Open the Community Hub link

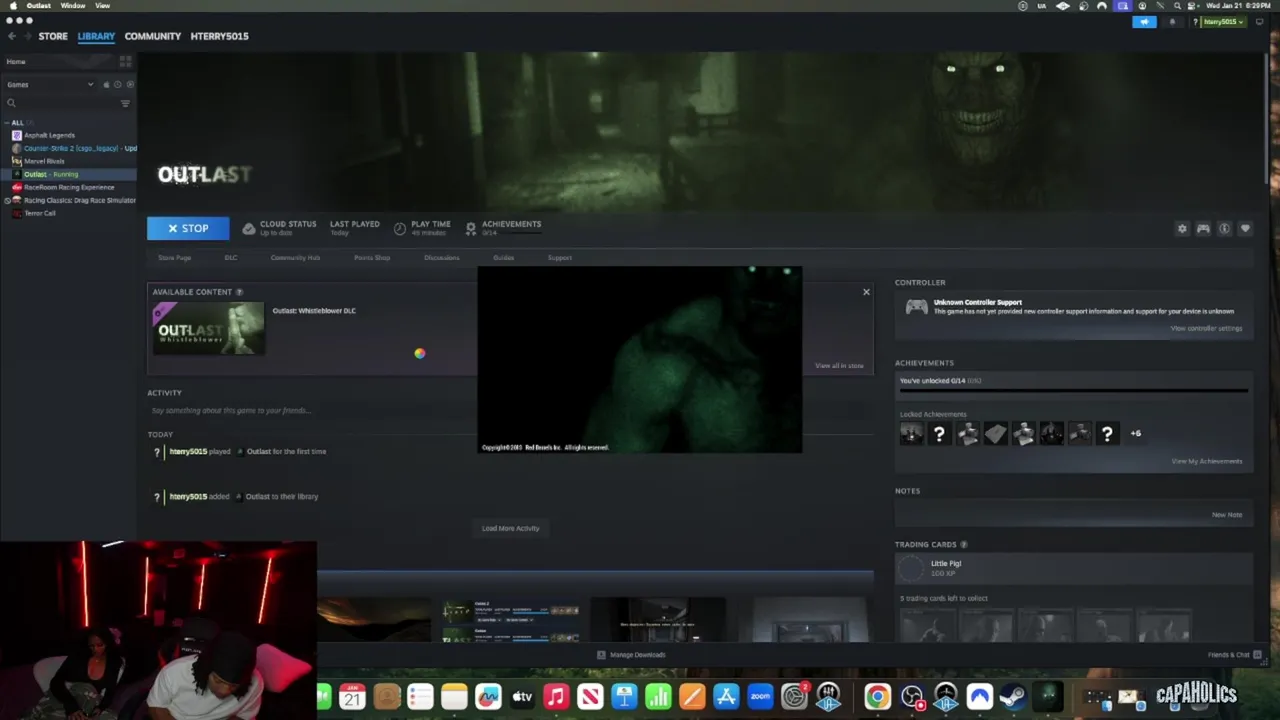click(295, 258)
